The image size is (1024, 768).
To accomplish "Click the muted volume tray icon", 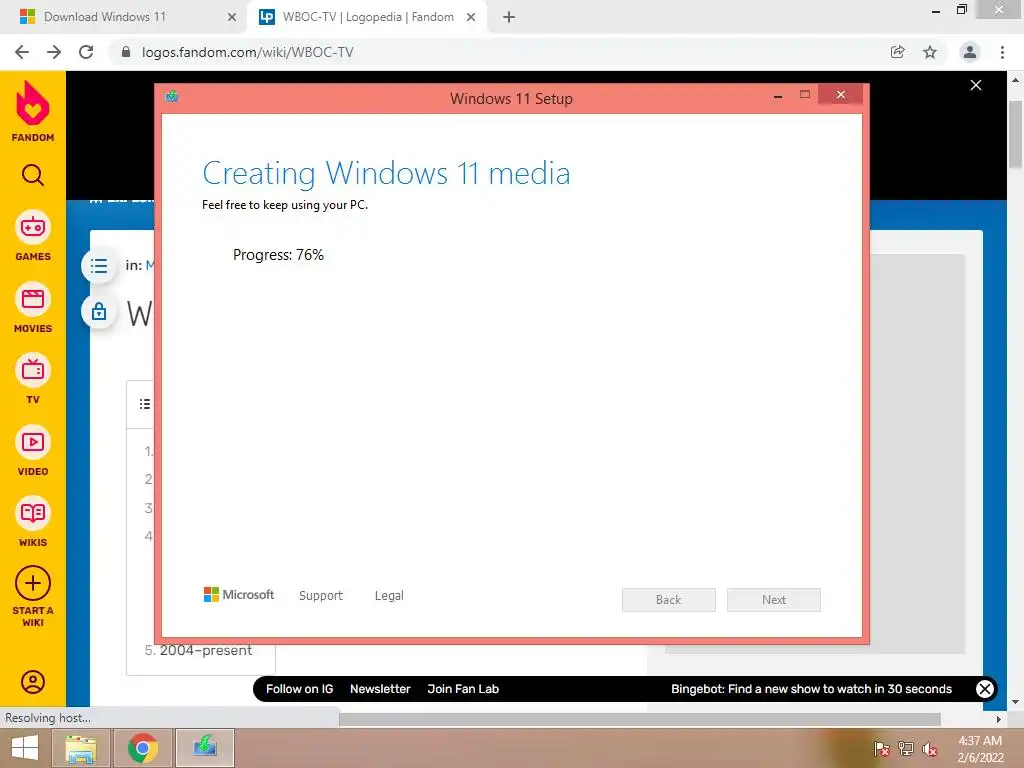I will tap(930, 749).
